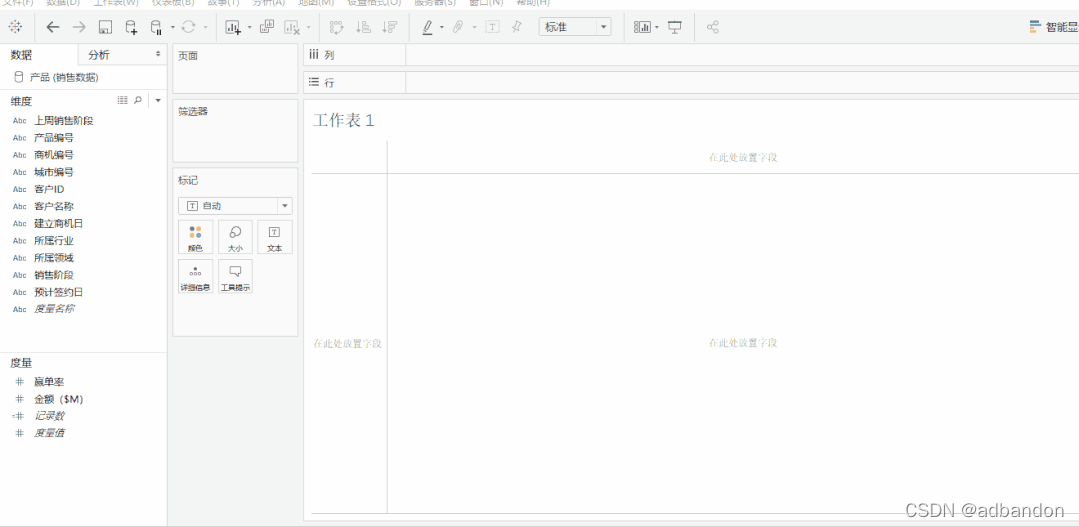Click the 大小 size marks button
Screen dimensions: 1079x527
tap(235, 237)
